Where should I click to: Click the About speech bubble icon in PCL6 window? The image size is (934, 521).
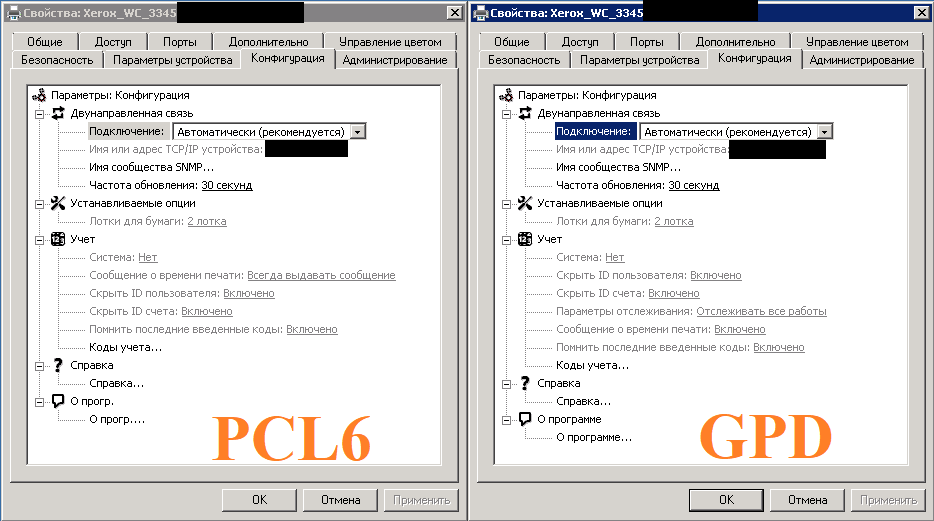[58, 401]
